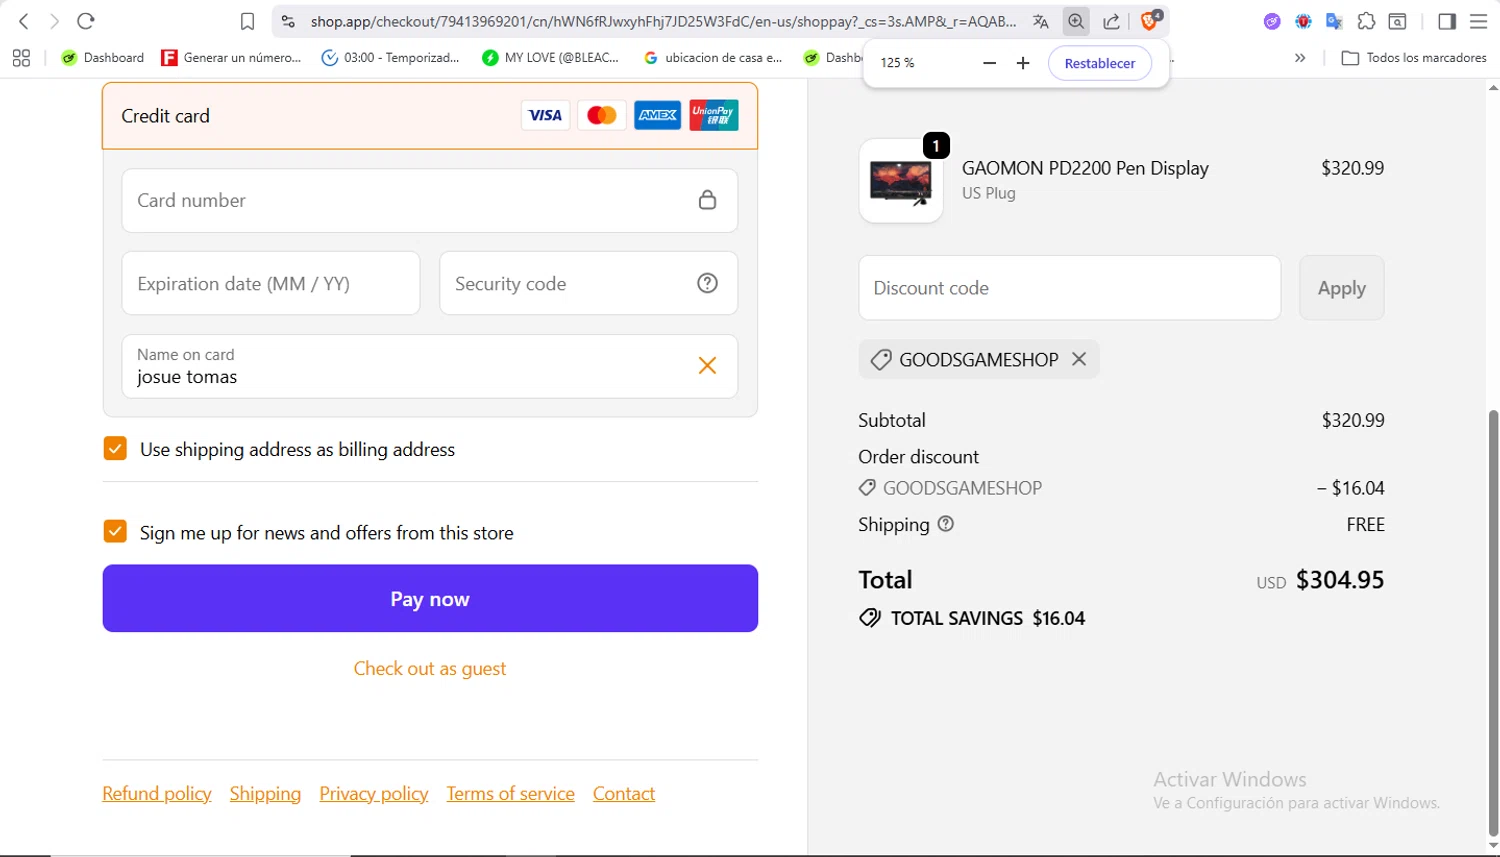Open the Privacy policy link
The width and height of the screenshot is (1500, 857).
374,793
